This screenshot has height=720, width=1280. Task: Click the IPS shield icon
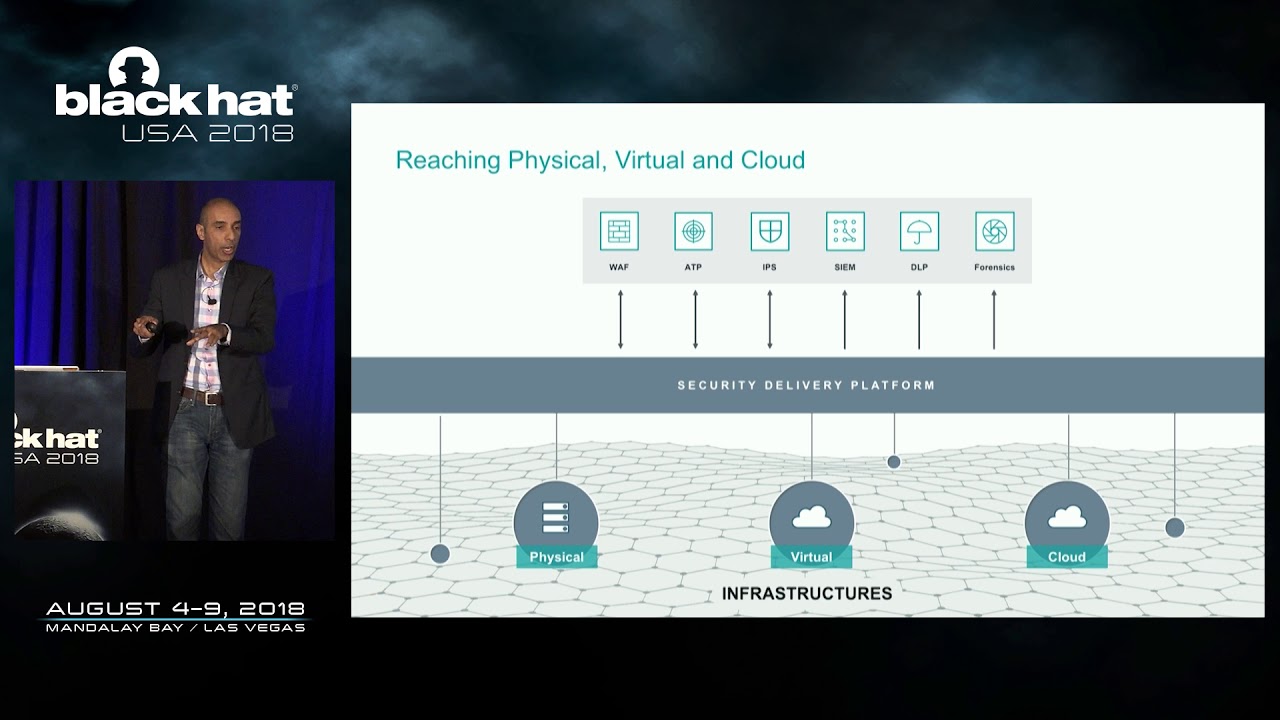770,231
